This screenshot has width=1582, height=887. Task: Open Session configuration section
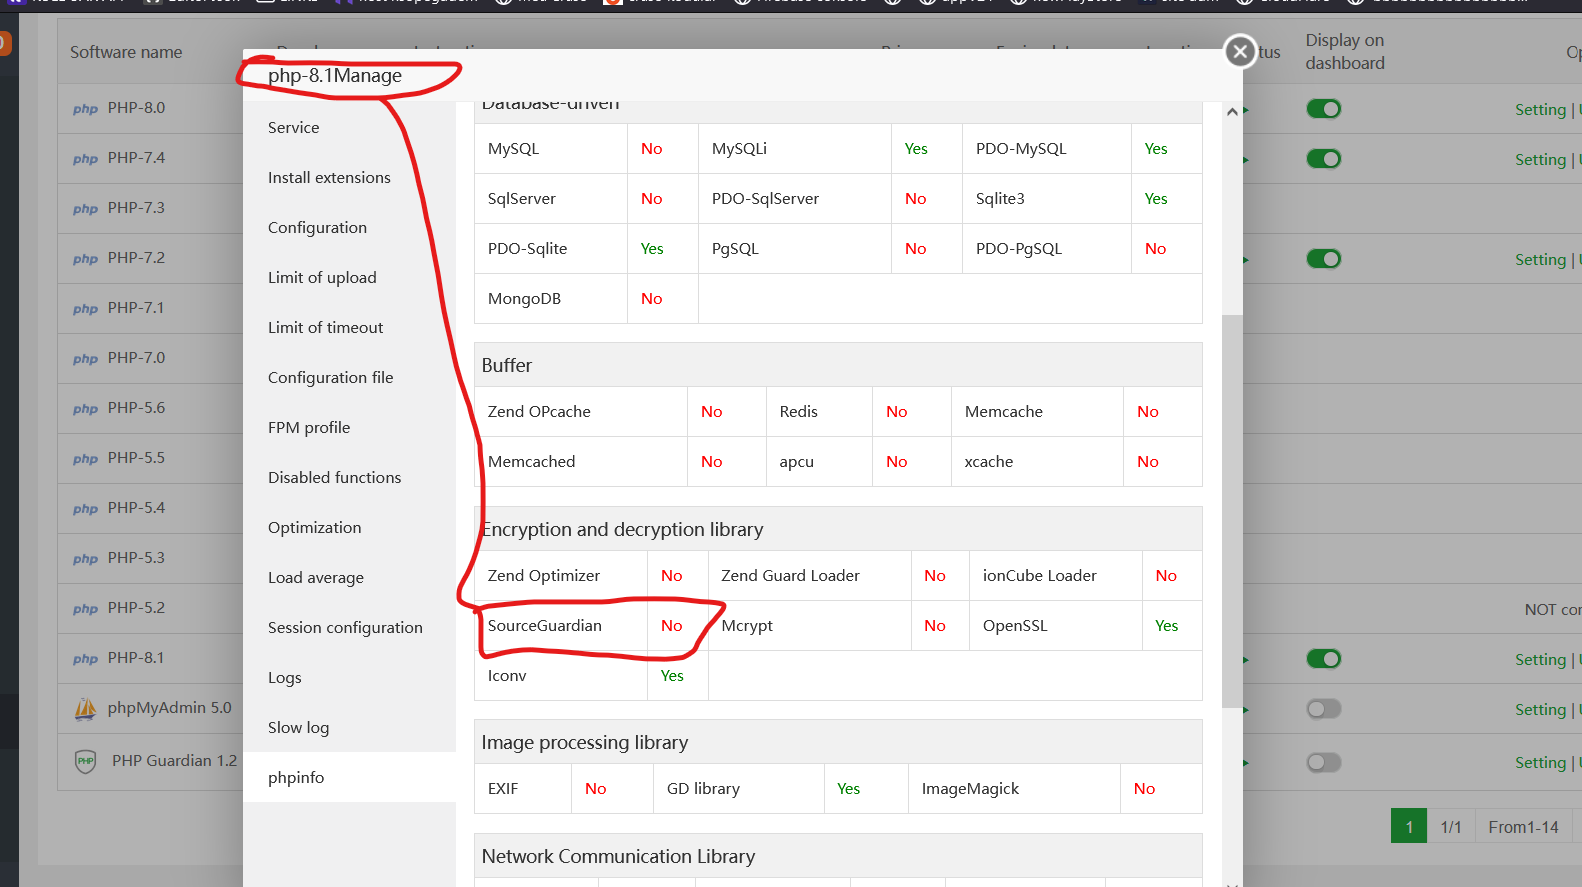pos(349,627)
